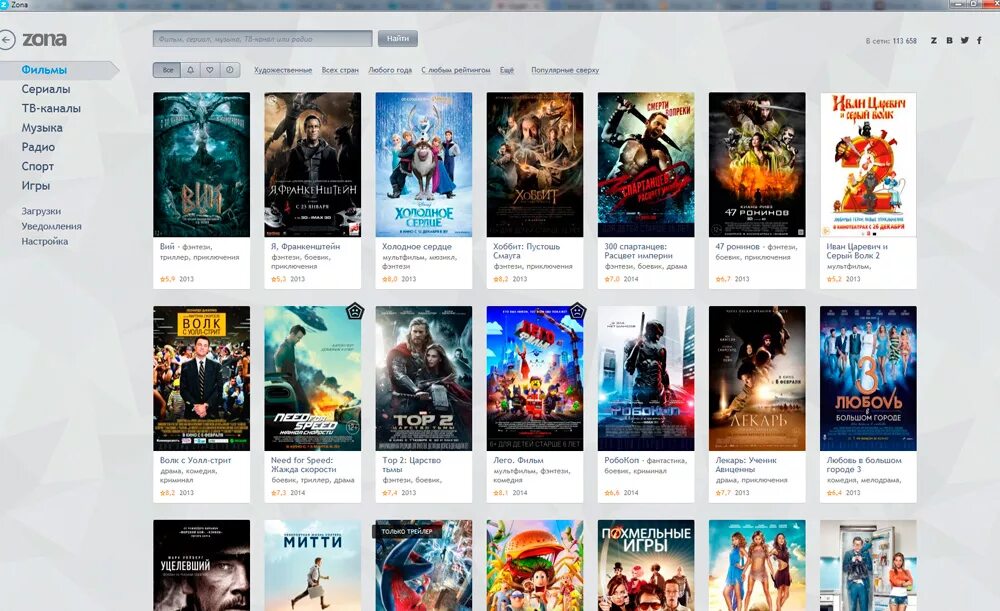Click the 'Холодное сердце' title text
The height and width of the screenshot is (611, 1000).
(x=416, y=246)
